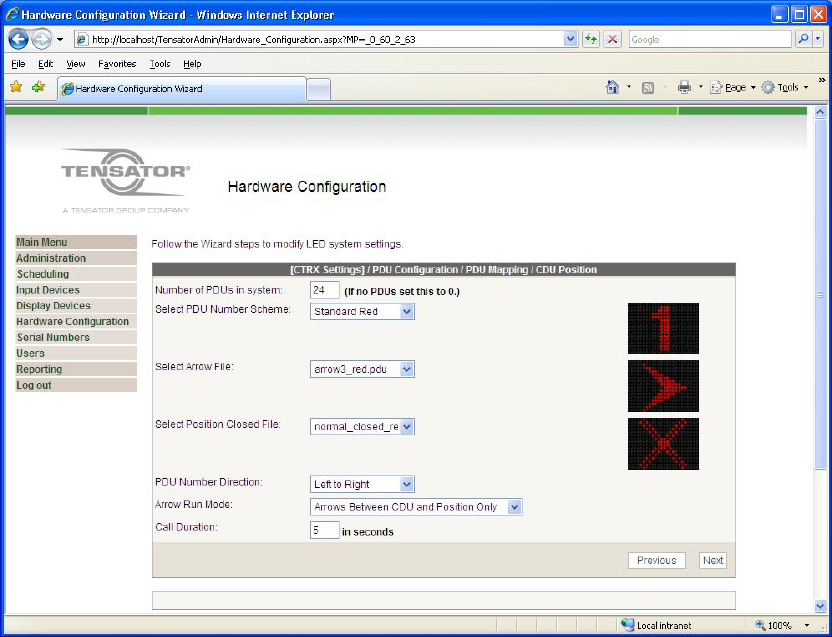
Task: Click the Home toolbar icon
Action: coord(612,88)
